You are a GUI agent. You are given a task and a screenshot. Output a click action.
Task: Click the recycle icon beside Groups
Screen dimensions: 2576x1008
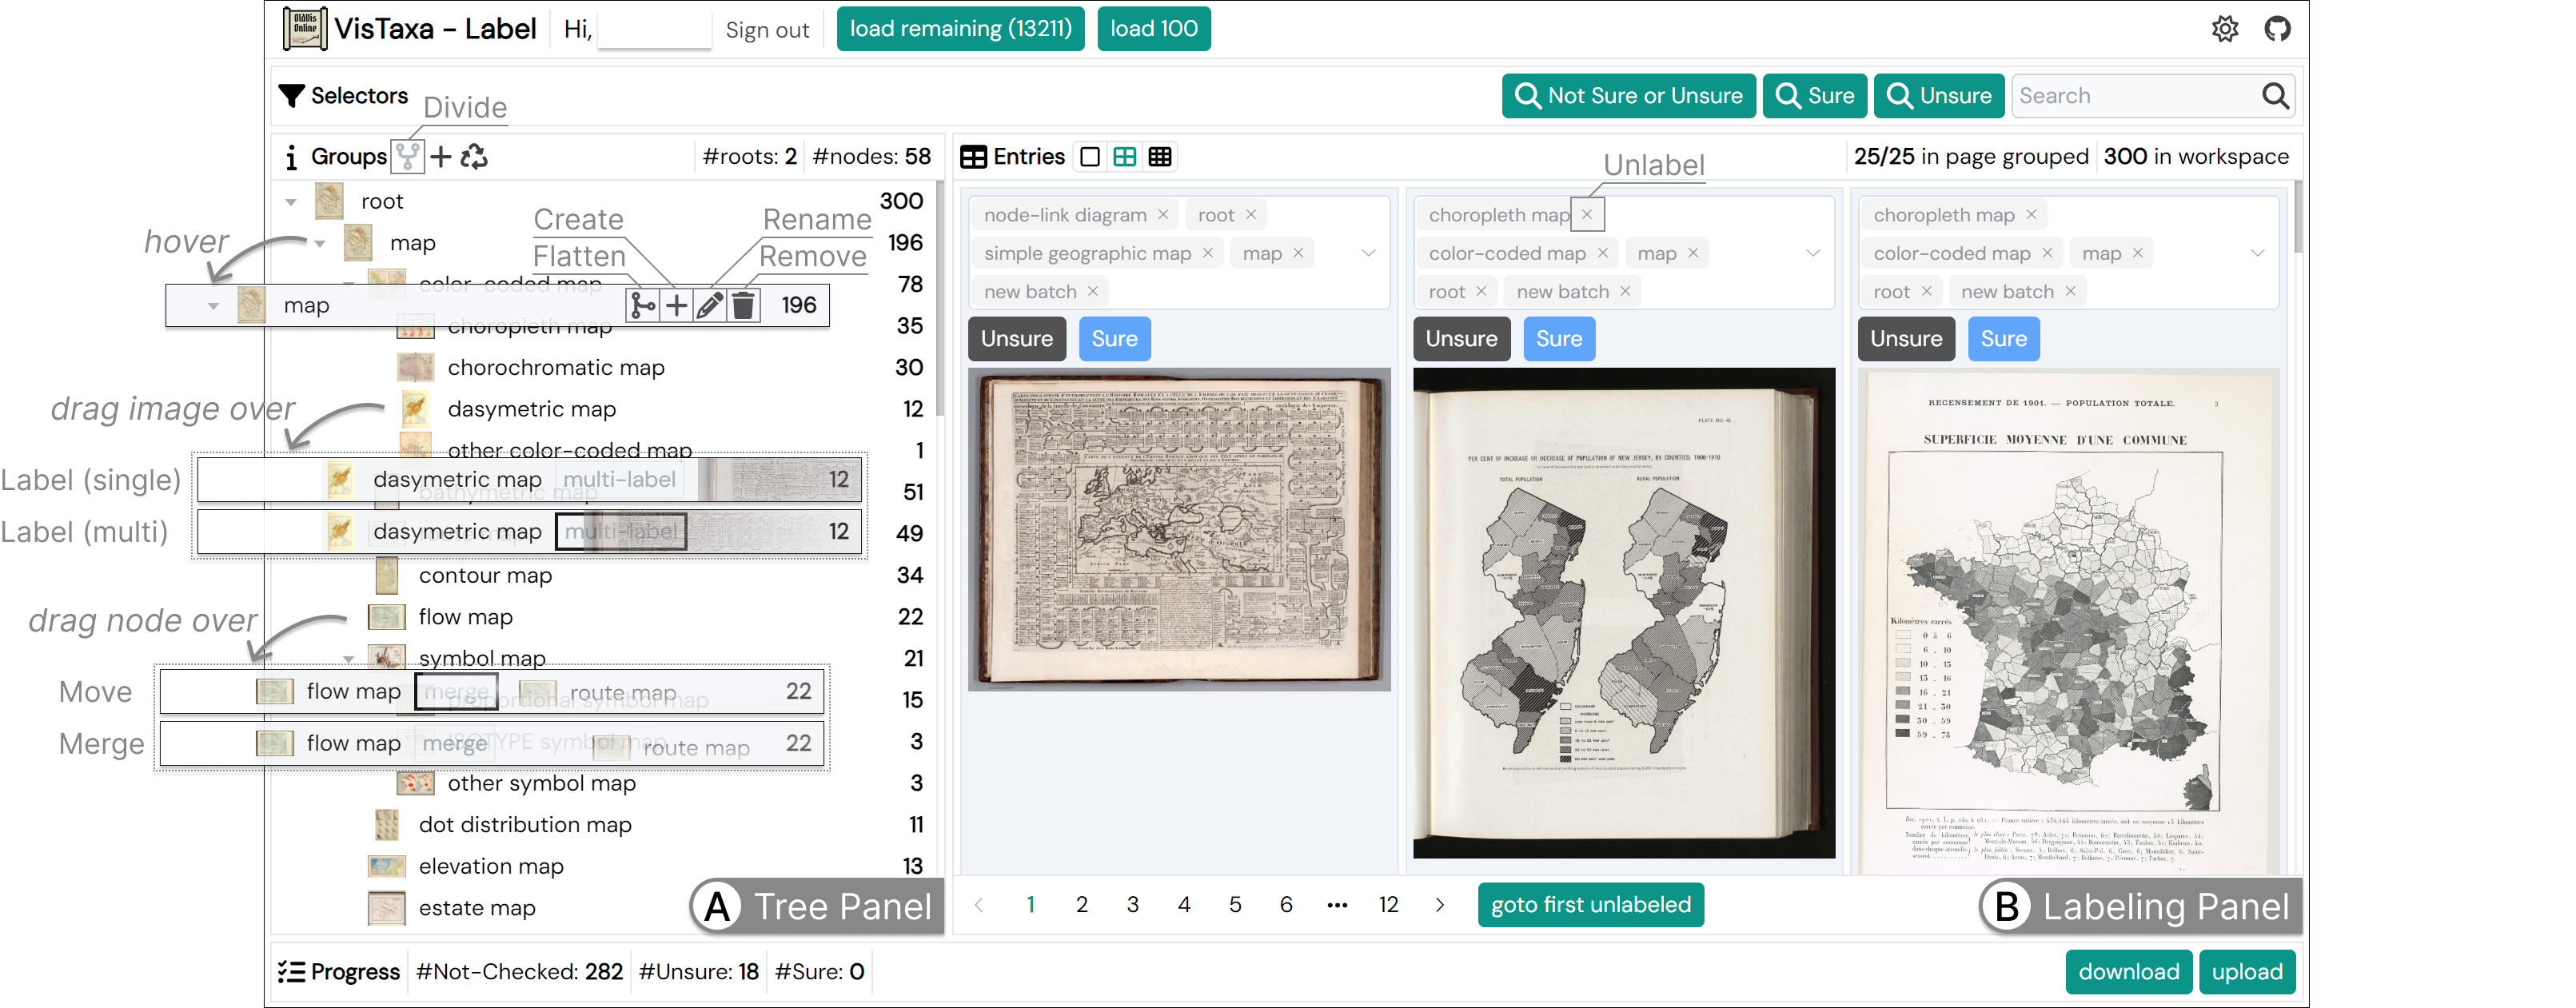[x=474, y=157]
